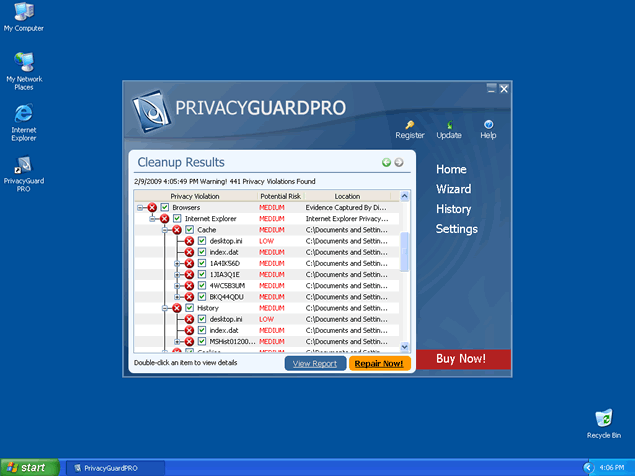This screenshot has width=635, height=476.
Task: Click the Register key icon
Action: click(410, 124)
